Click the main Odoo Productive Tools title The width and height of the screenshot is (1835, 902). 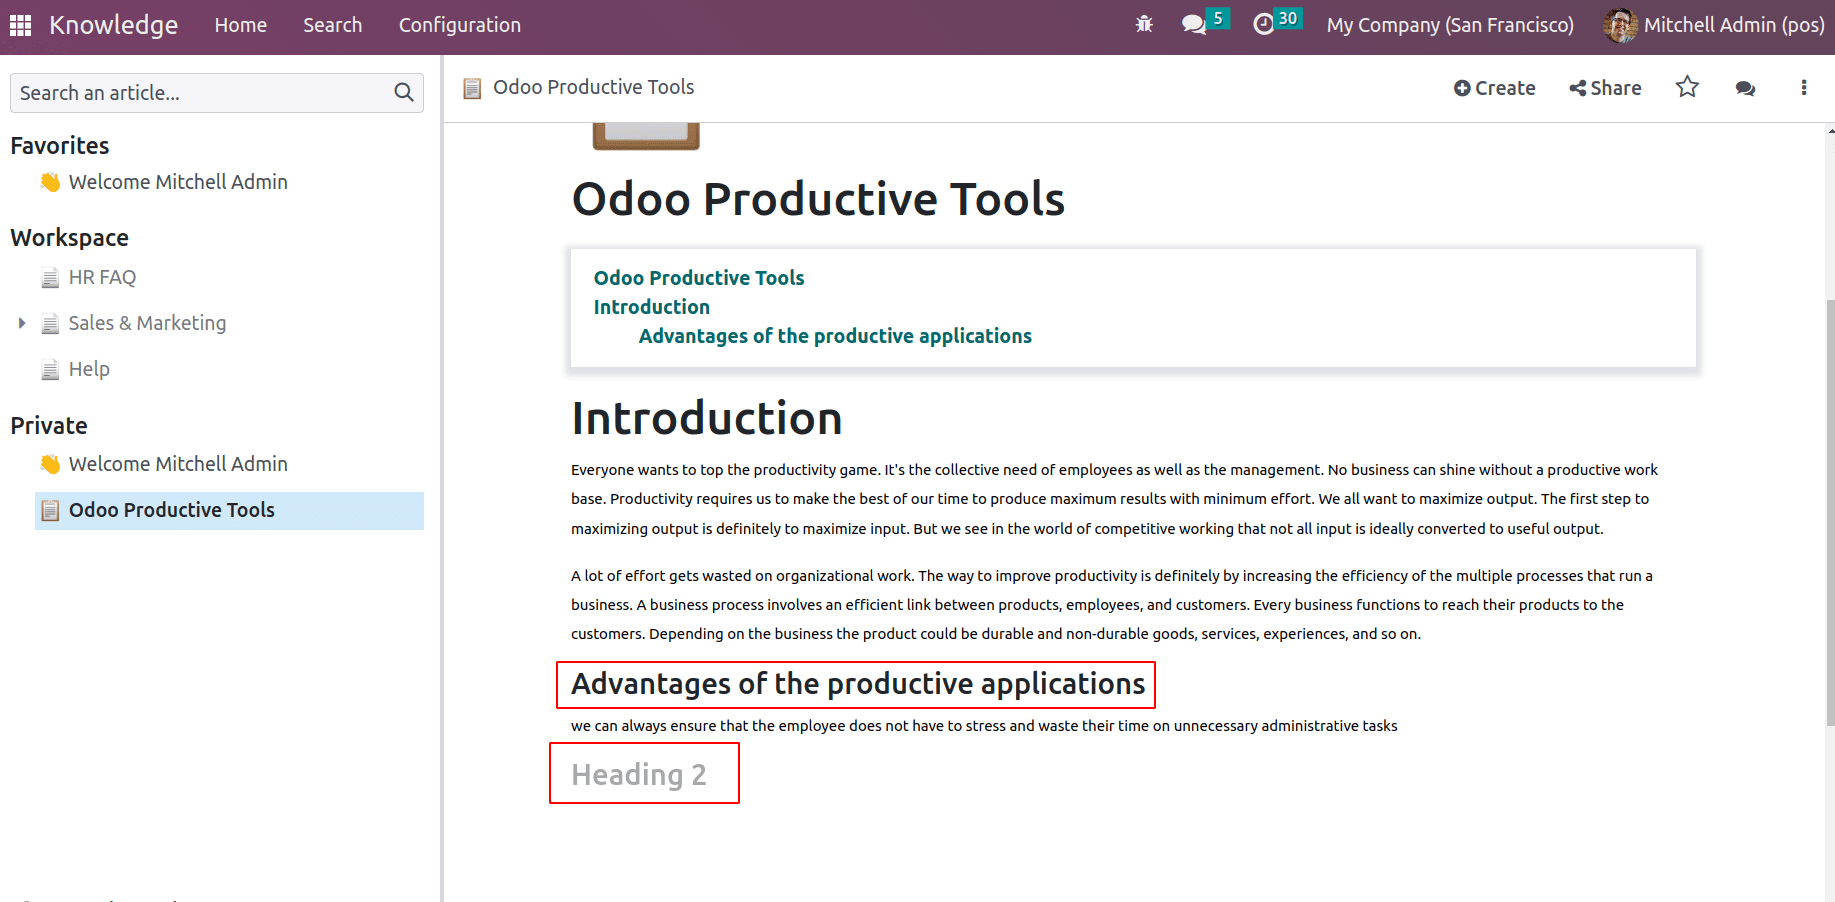point(818,199)
